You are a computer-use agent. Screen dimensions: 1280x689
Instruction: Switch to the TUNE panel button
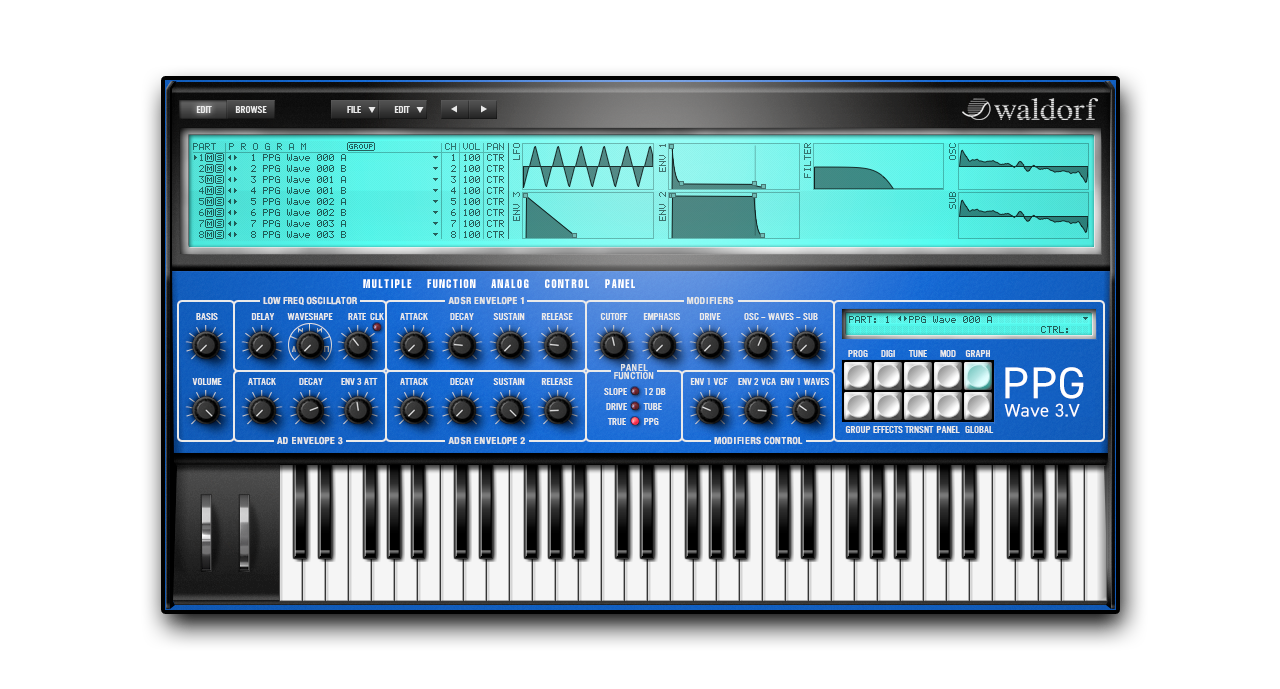tap(918, 376)
